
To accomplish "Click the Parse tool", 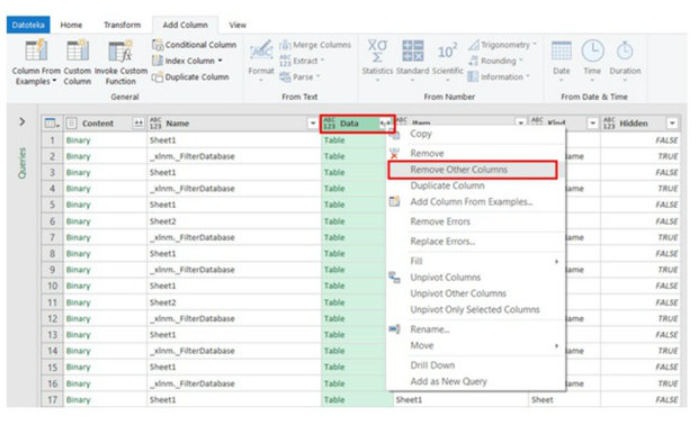I will click(300, 77).
